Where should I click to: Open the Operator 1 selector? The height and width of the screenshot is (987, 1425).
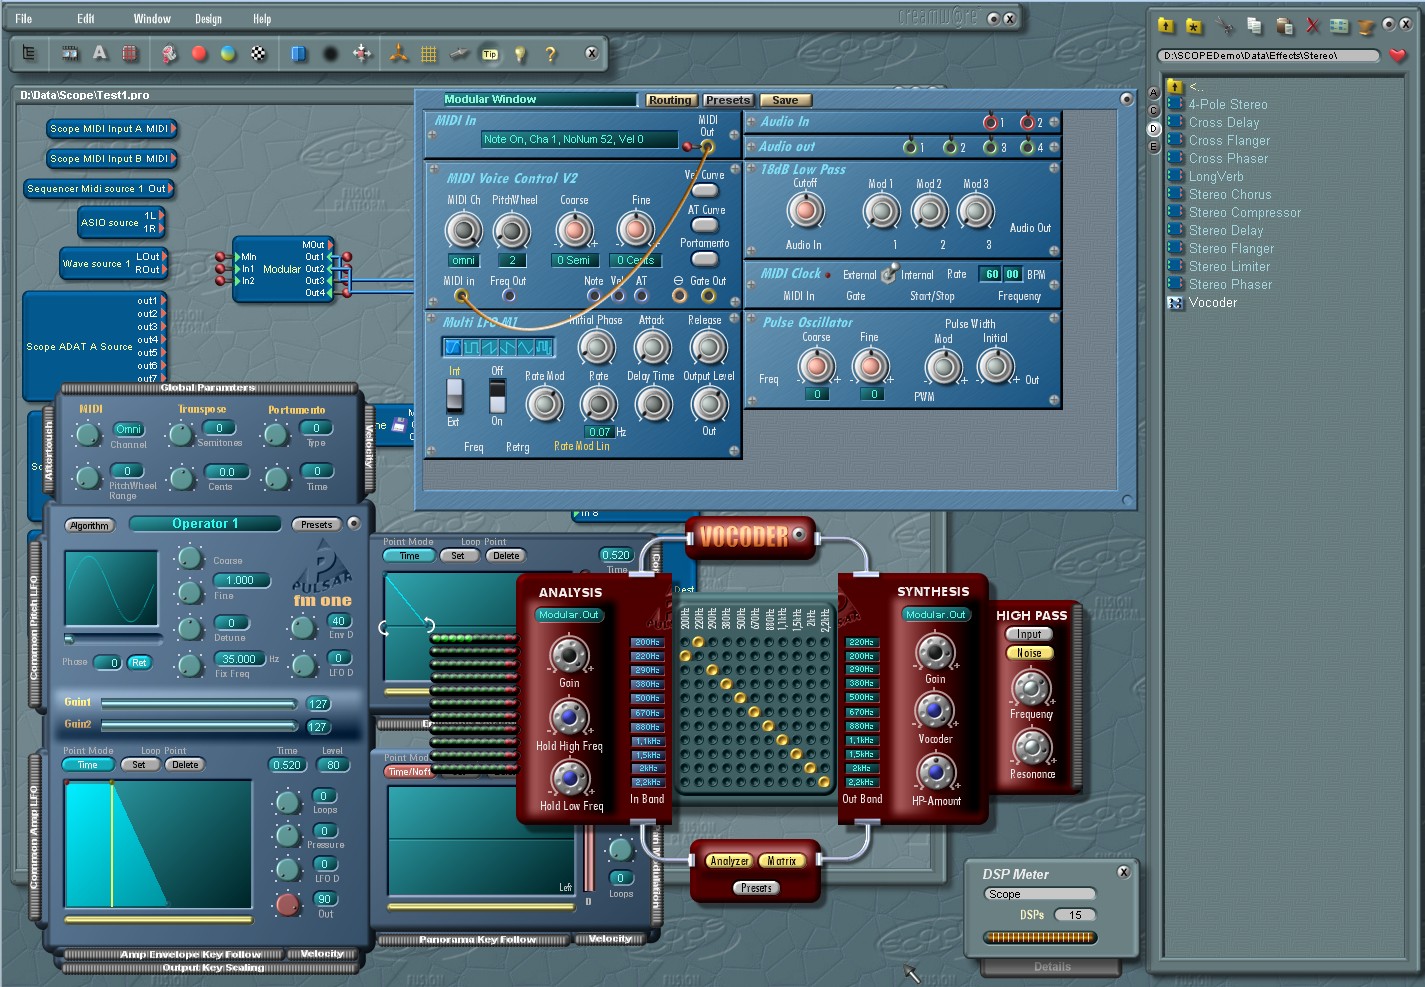(x=205, y=524)
